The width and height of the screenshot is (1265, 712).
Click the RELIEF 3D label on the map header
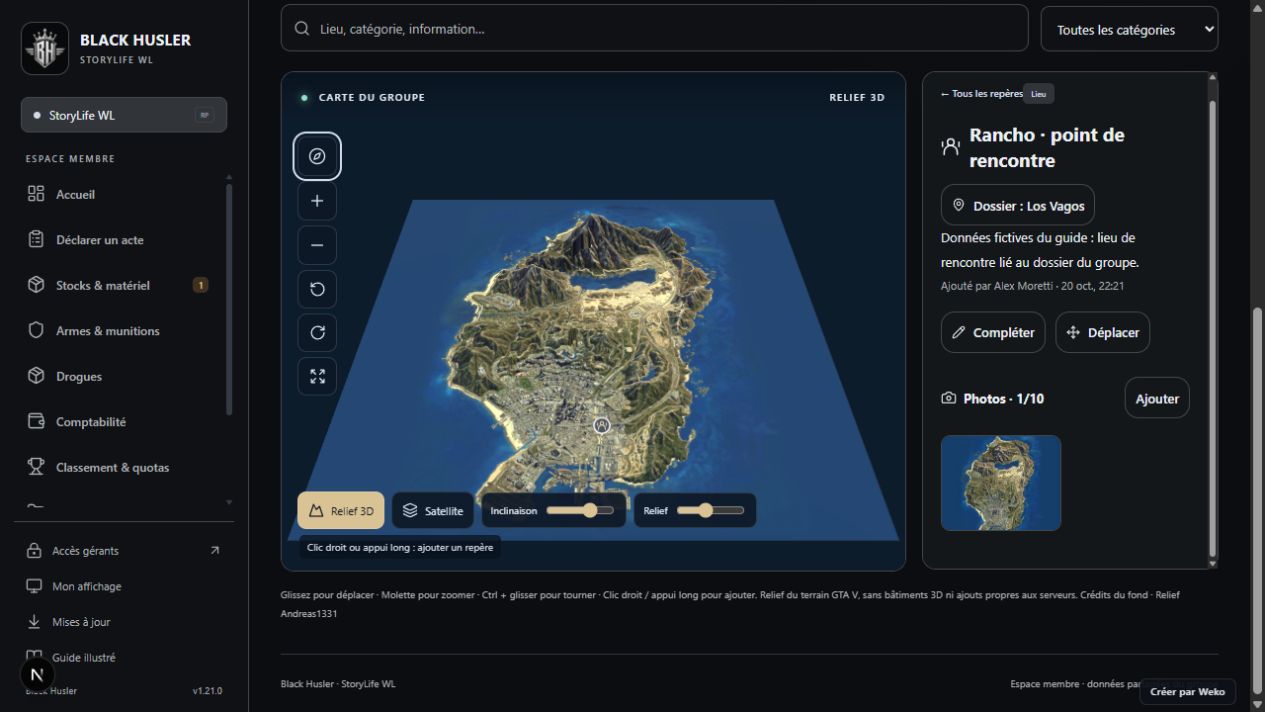click(857, 97)
